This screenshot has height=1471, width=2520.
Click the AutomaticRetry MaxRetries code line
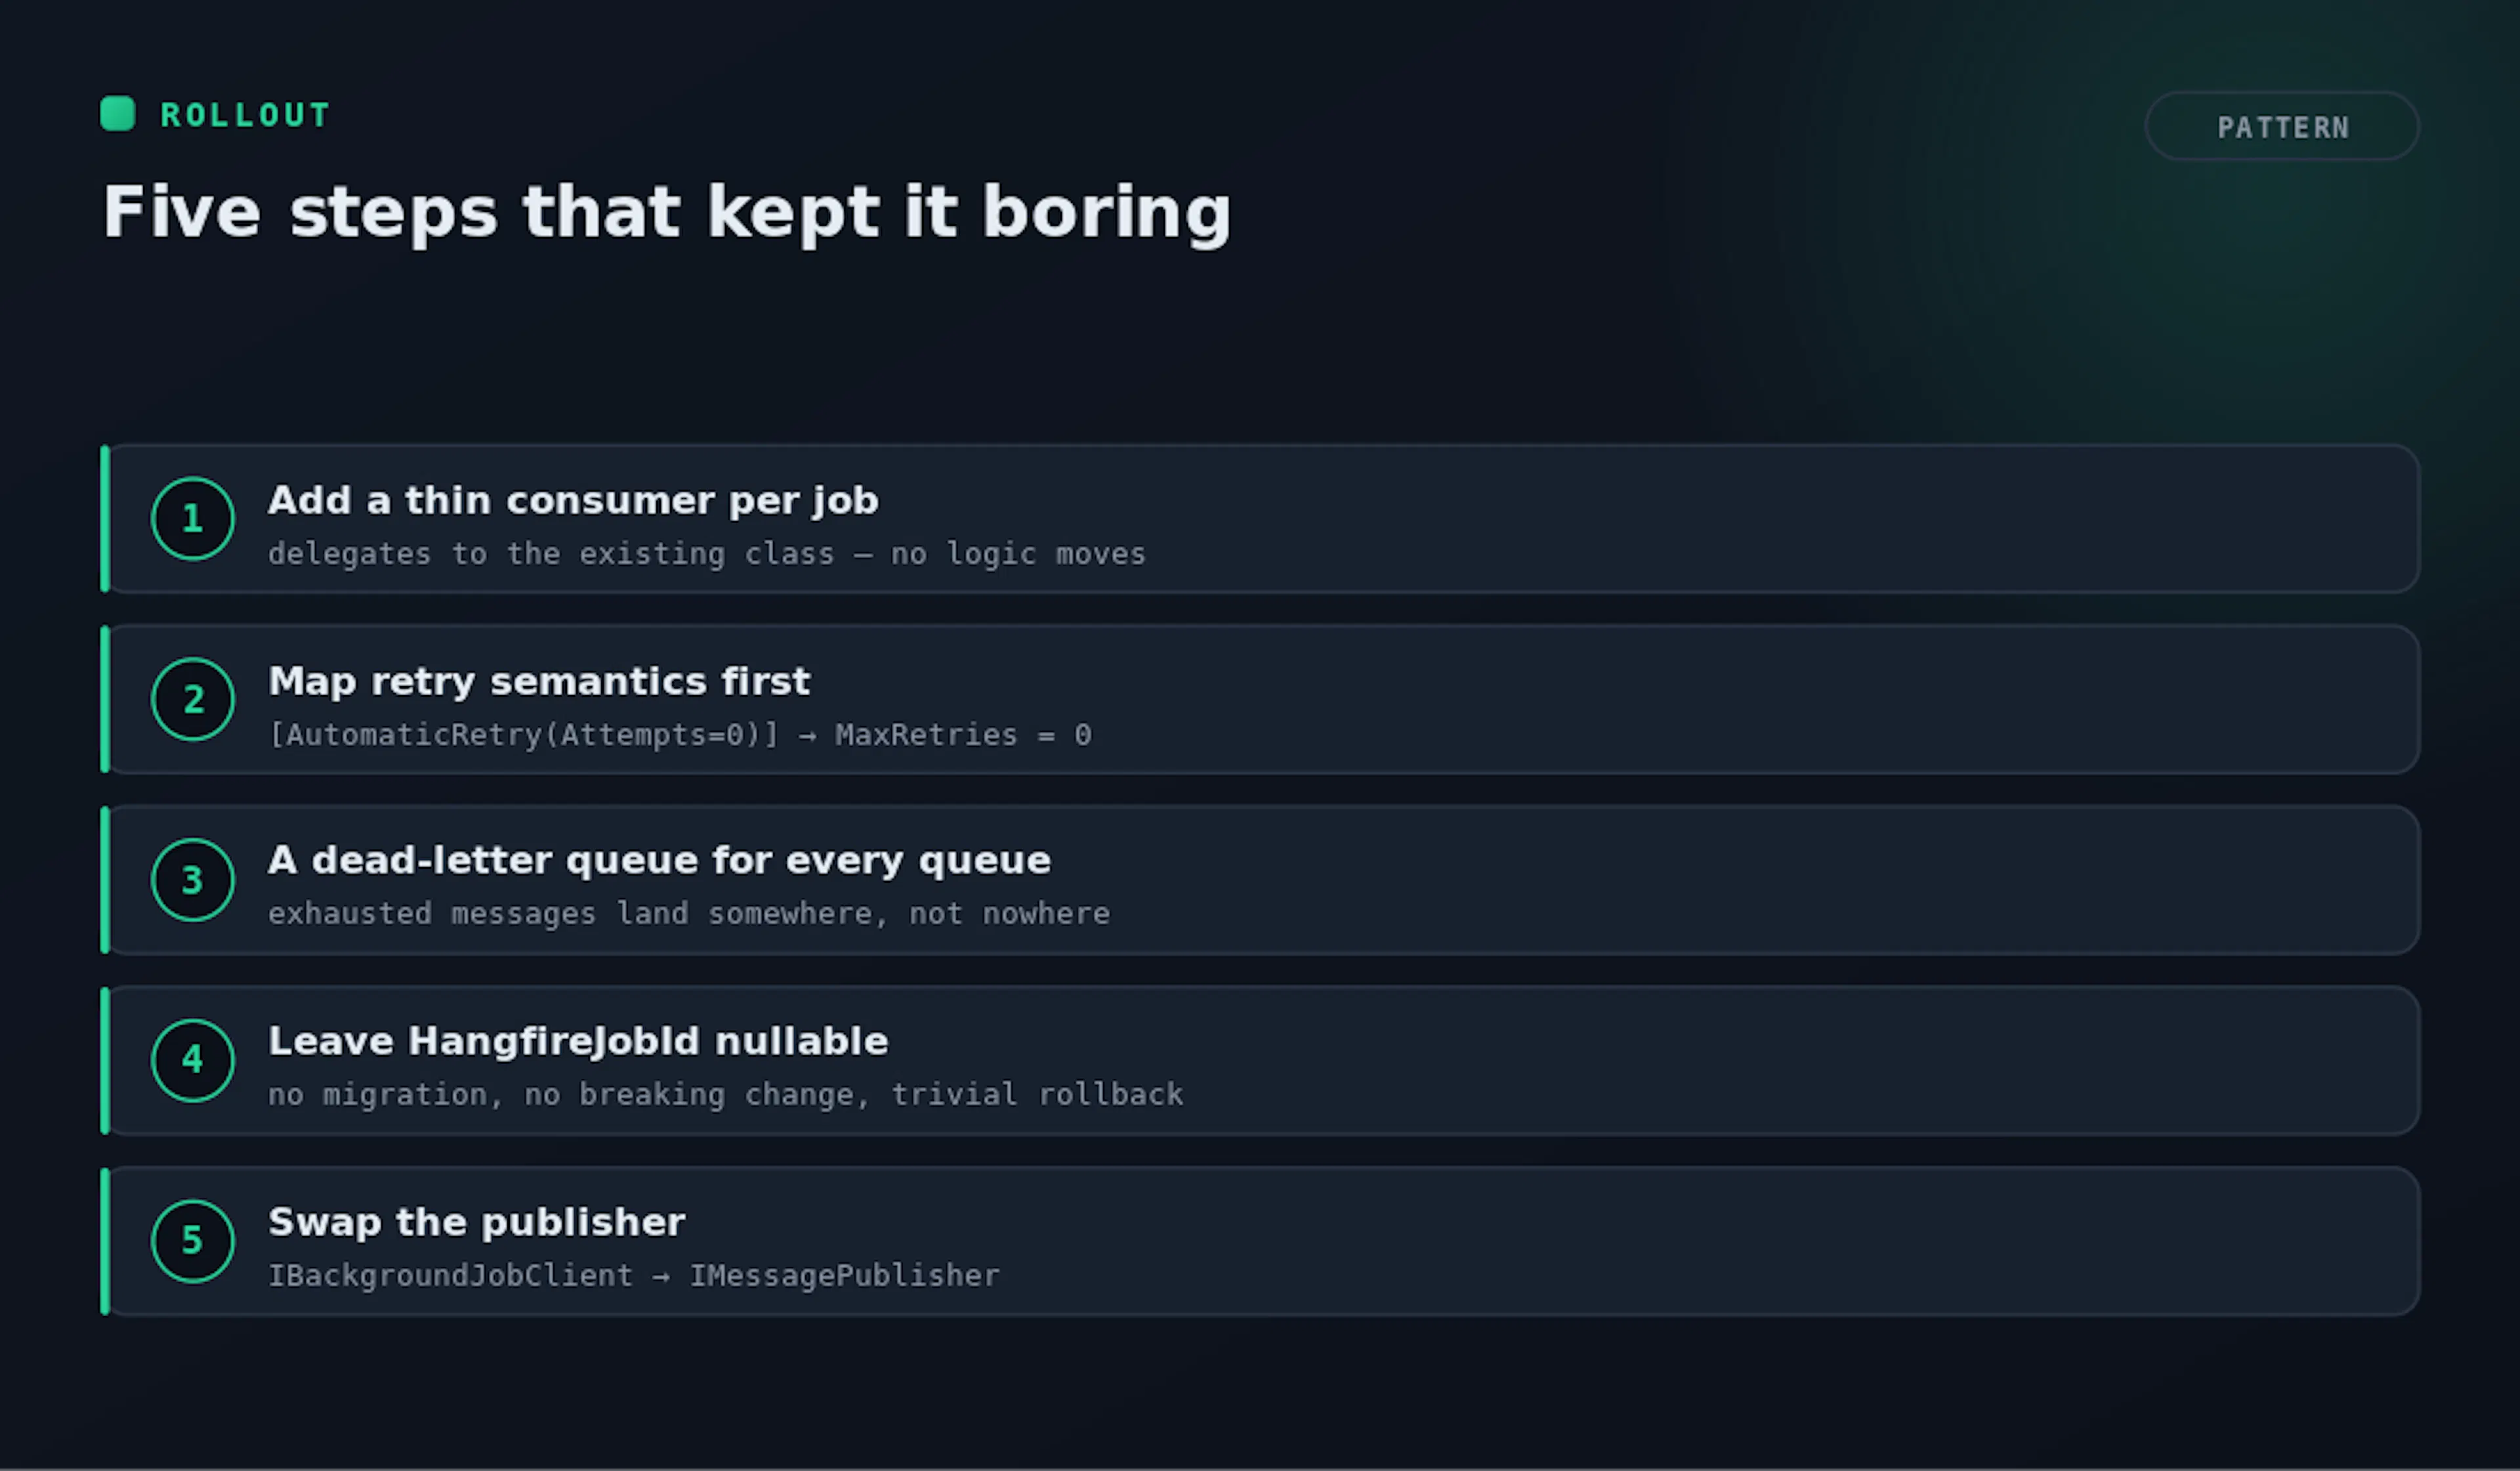point(680,735)
